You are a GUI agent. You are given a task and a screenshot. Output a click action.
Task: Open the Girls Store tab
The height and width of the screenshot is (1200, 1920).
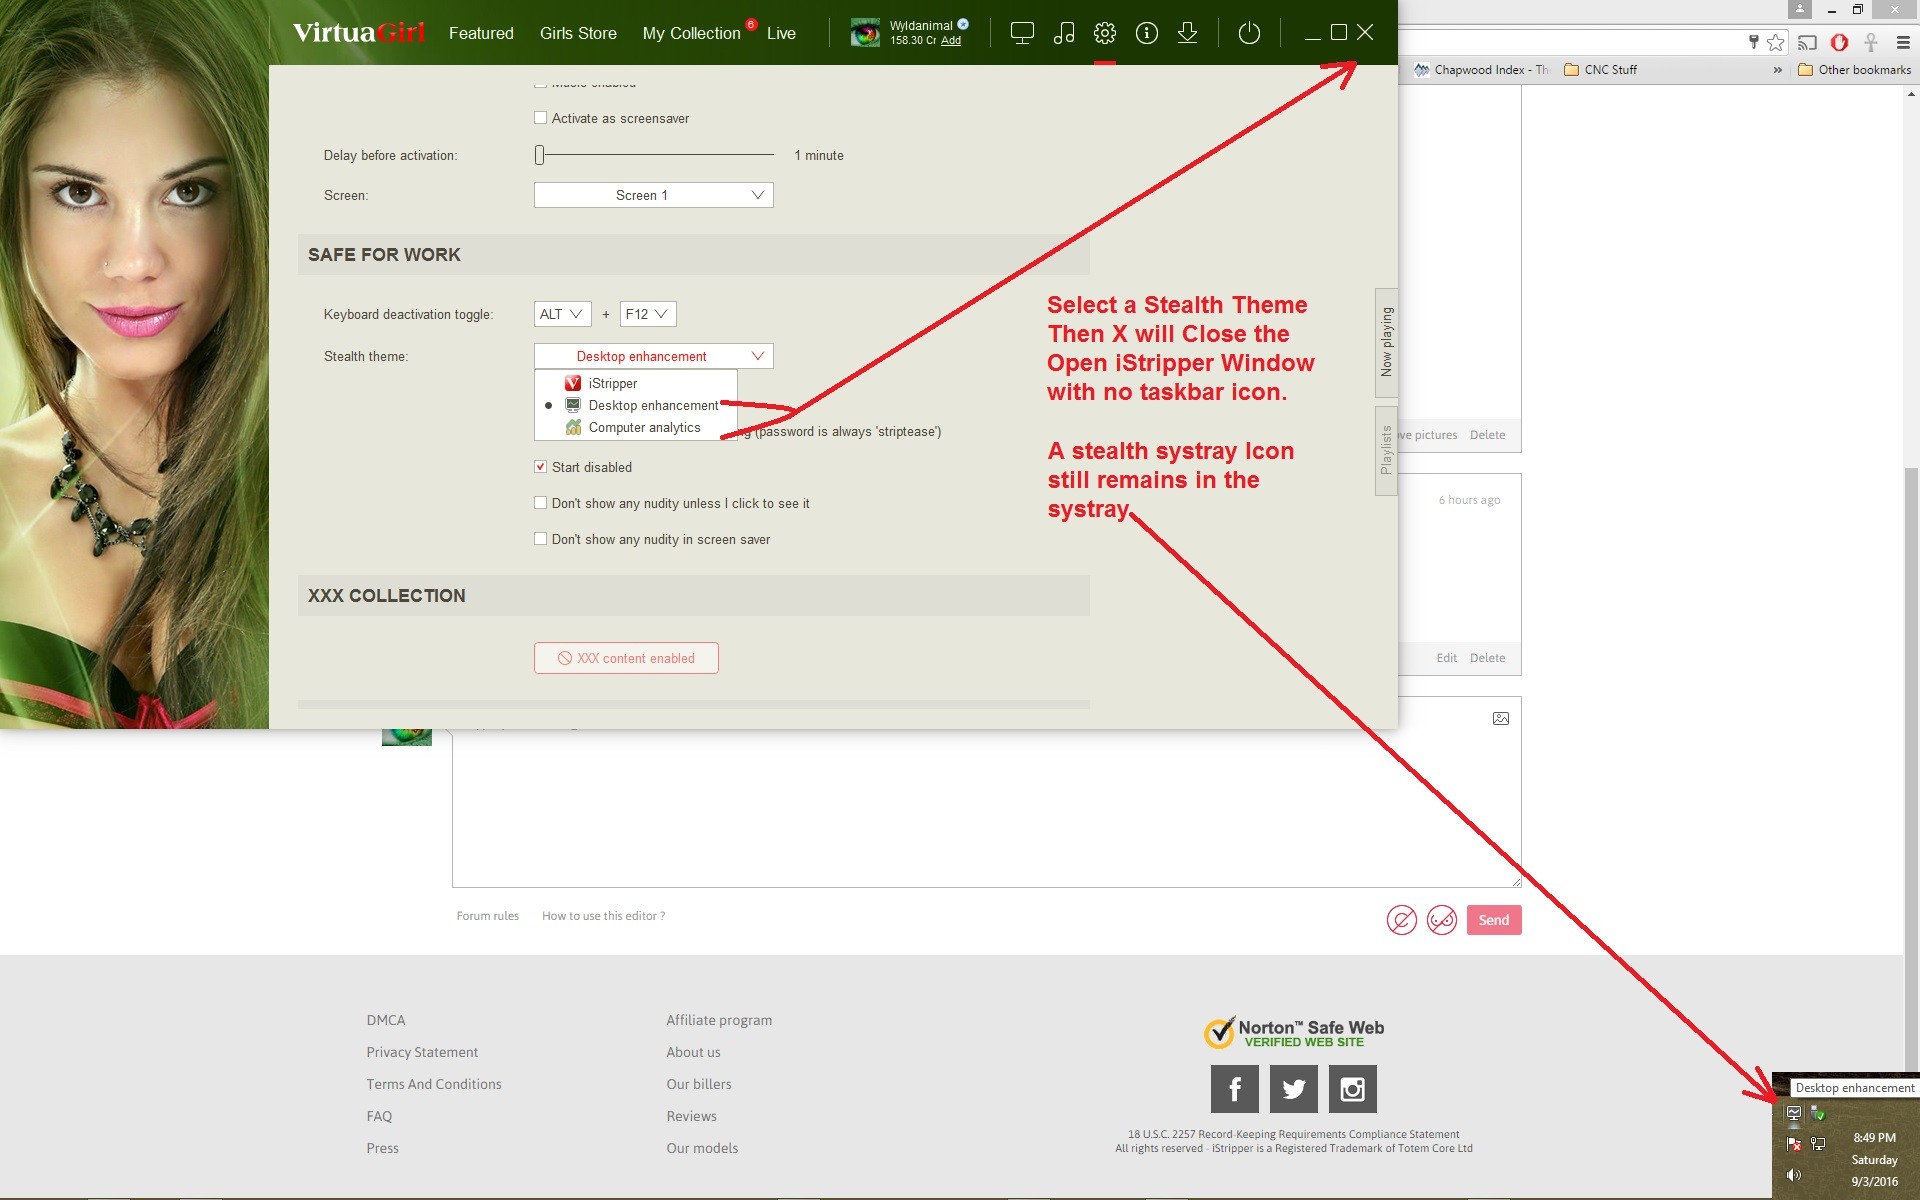(578, 33)
